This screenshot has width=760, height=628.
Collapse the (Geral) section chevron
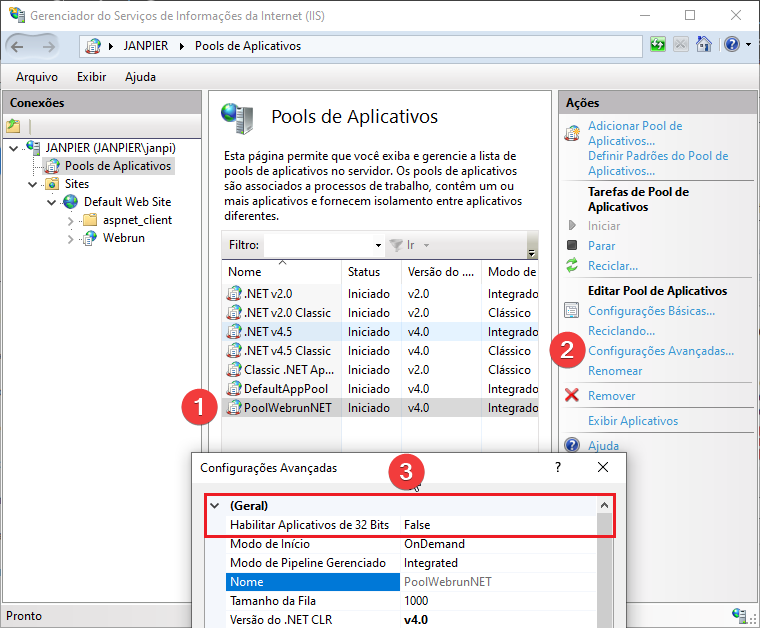215,505
